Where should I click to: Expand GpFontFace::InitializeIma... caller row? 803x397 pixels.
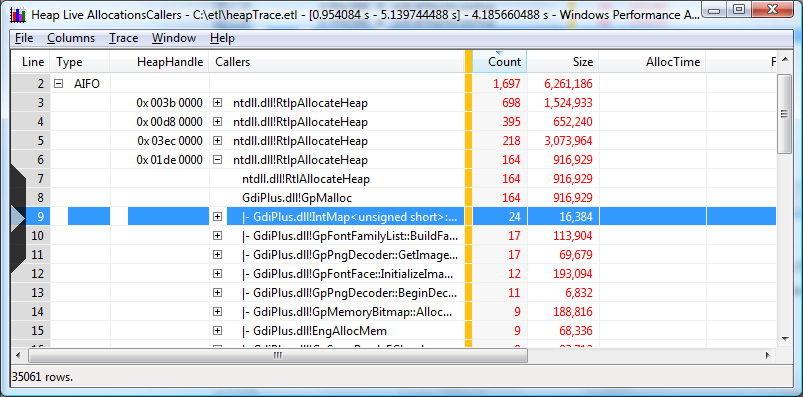coord(218,274)
